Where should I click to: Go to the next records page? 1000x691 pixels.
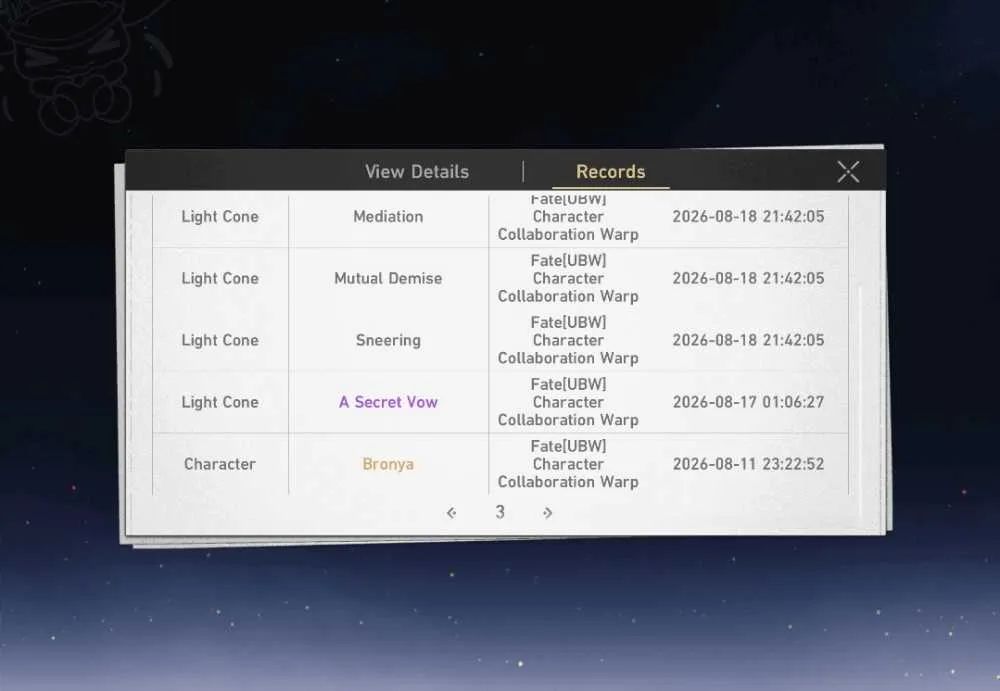[547, 512]
